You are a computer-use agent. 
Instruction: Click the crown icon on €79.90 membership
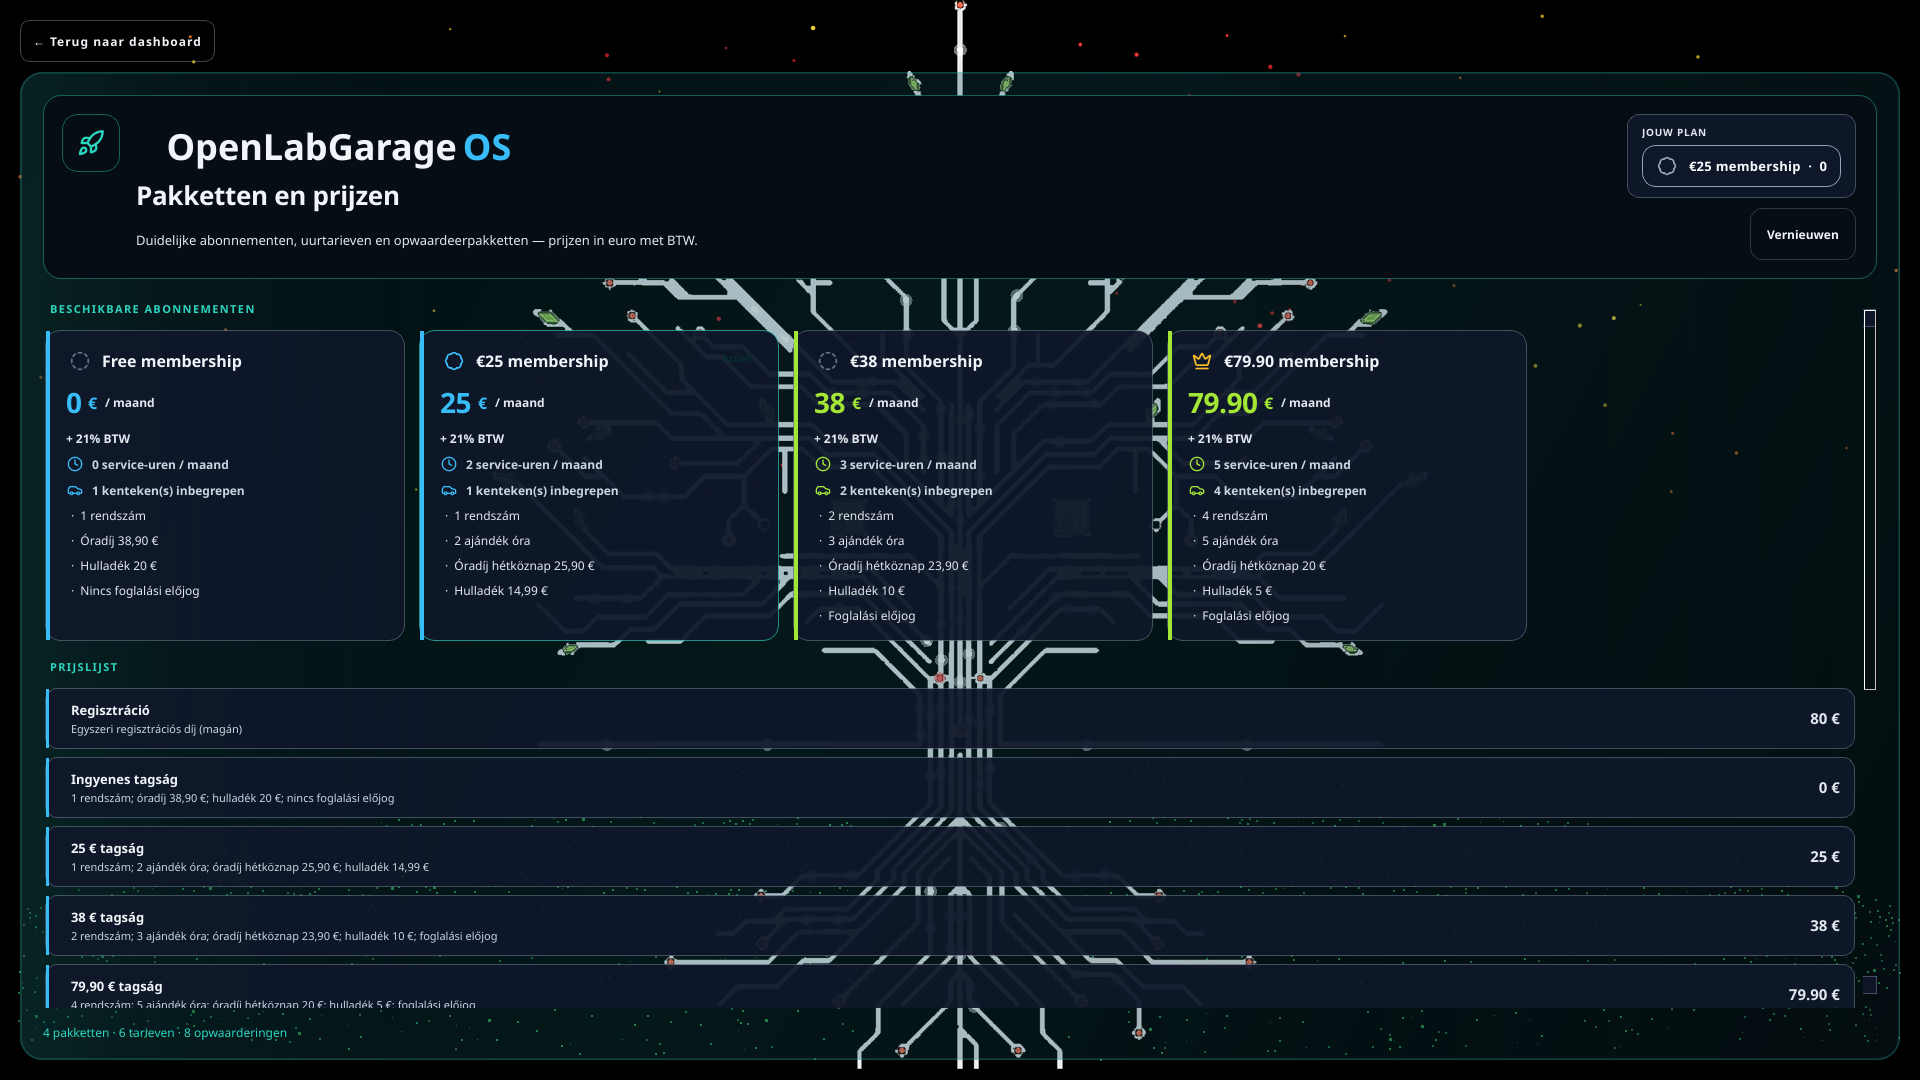[1202, 361]
